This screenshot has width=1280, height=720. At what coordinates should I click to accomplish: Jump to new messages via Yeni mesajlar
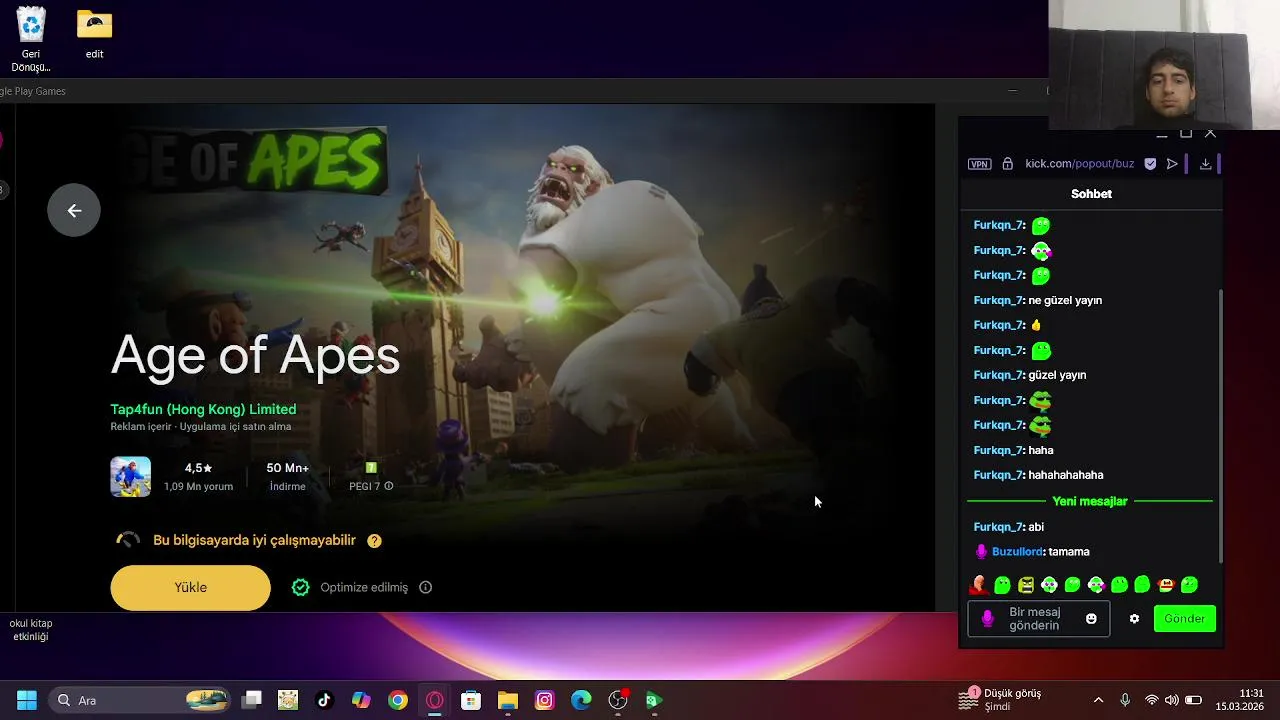point(1090,501)
